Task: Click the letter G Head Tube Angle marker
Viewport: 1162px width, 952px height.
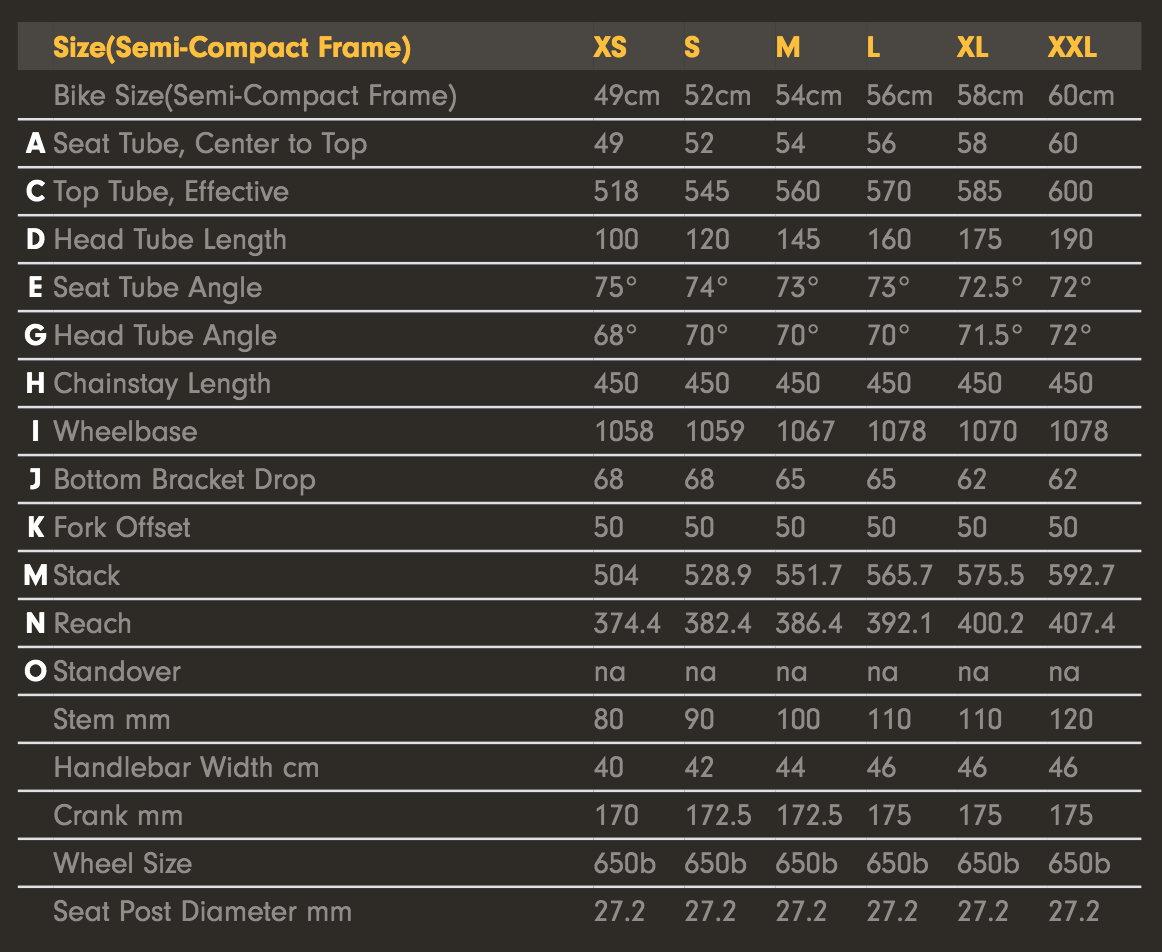Action: [x=36, y=336]
